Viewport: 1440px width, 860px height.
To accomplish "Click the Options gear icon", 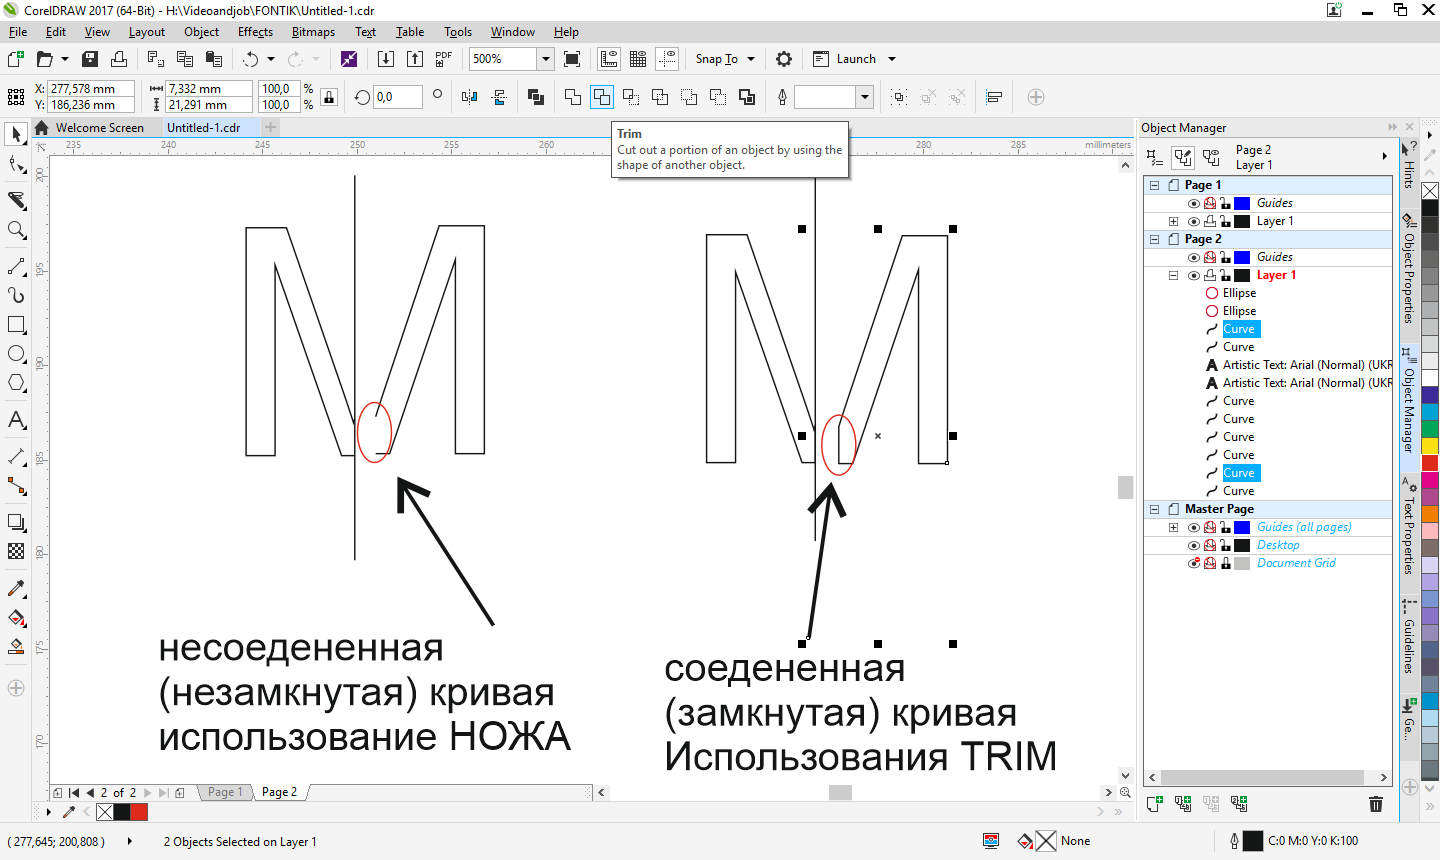I will 784,59.
